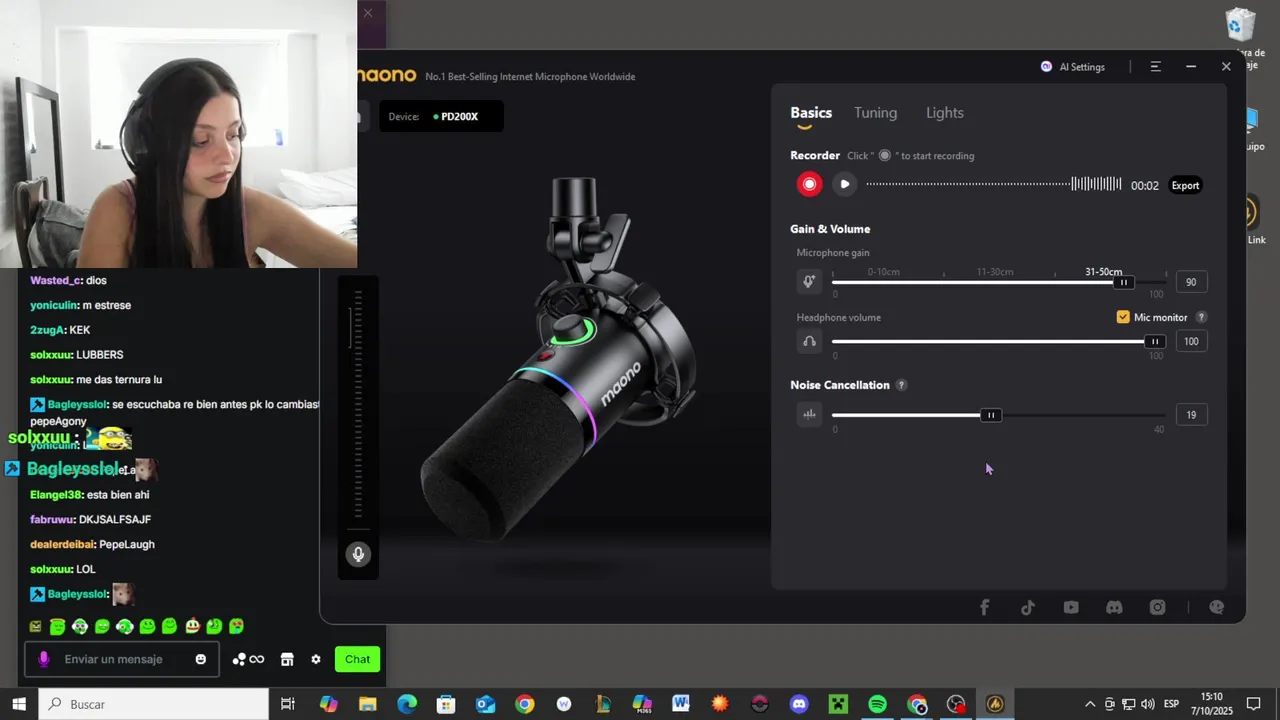Click the microphone gain value field showing 90
This screenshot has width=1280, height=720.
[x=1191, y=282]
